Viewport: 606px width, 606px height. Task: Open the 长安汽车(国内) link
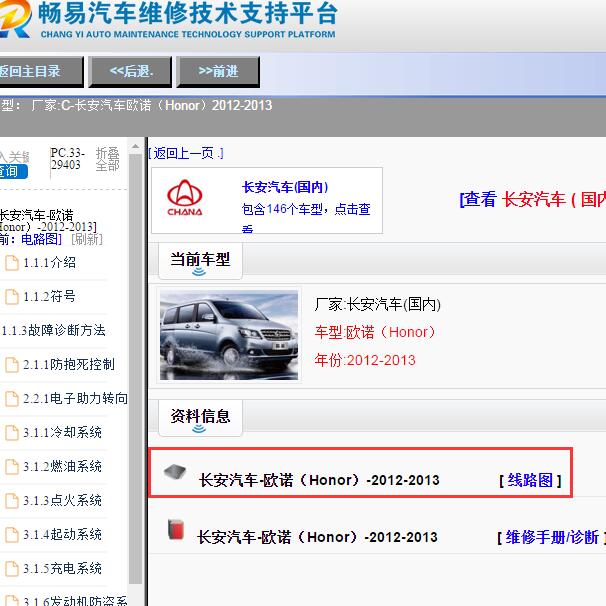click(x=285, y=187)
